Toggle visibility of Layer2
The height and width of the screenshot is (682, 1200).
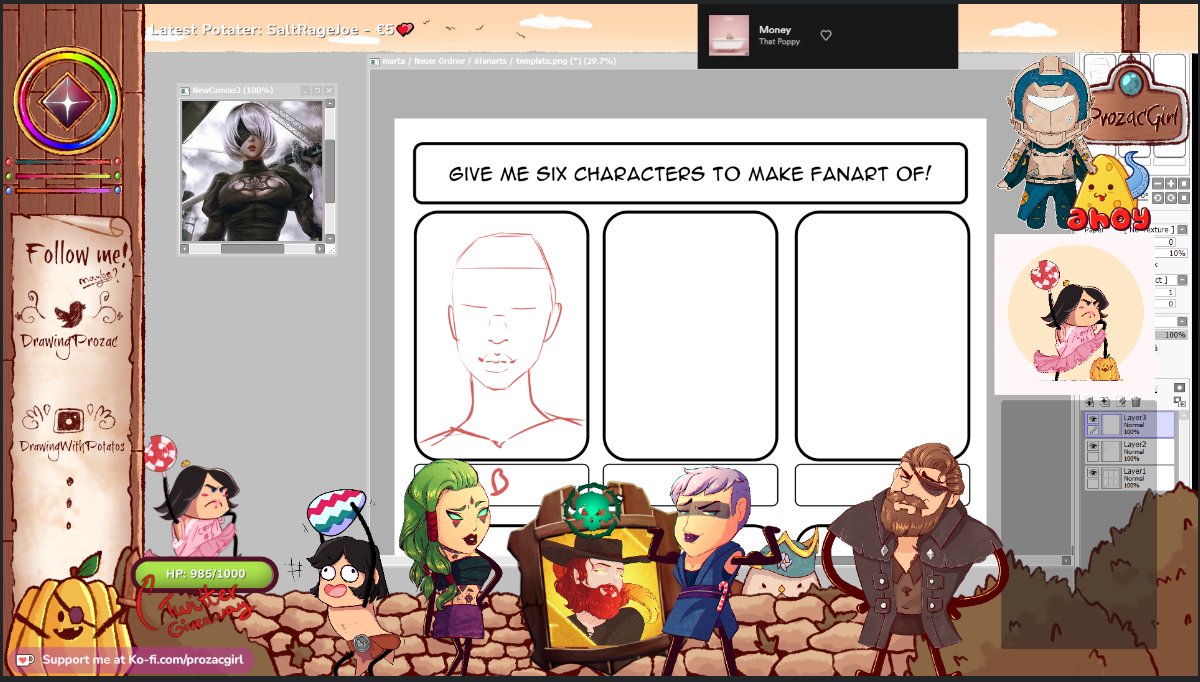(1093, 445)
